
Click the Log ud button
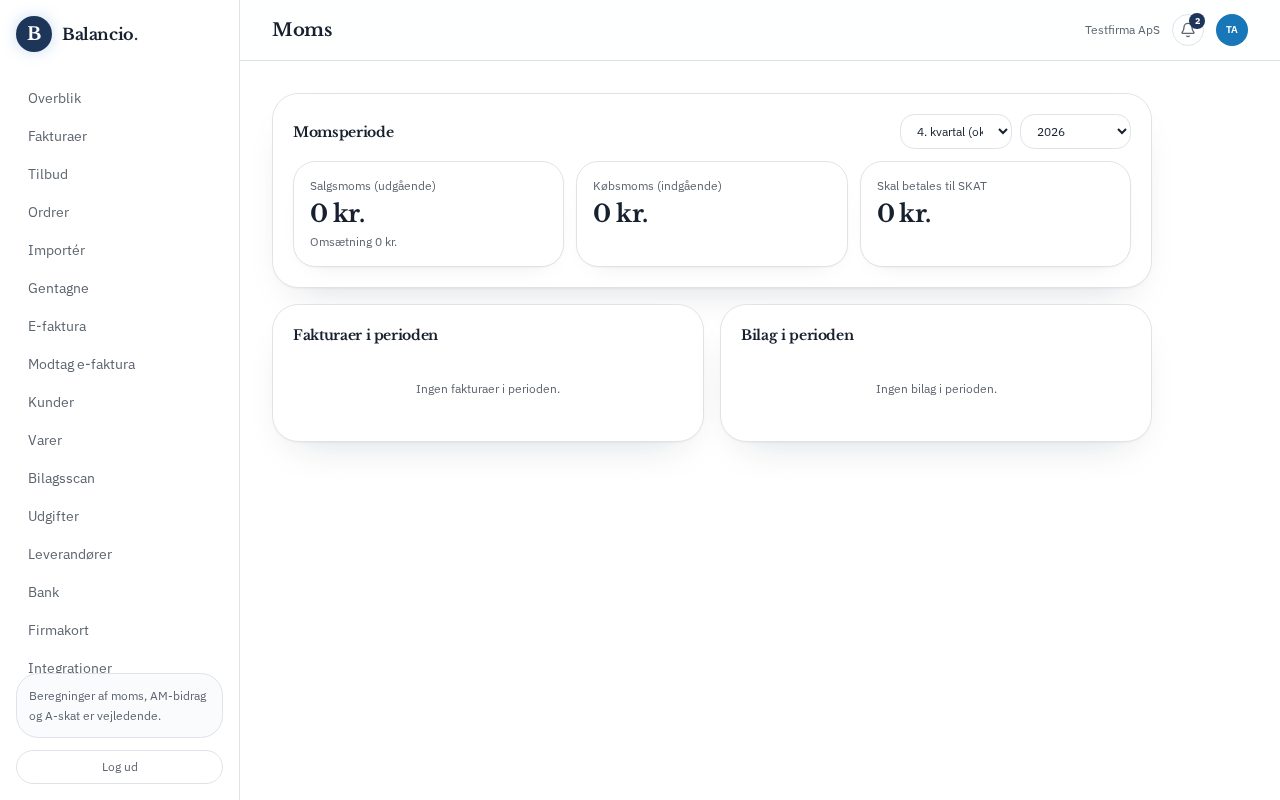119,767
